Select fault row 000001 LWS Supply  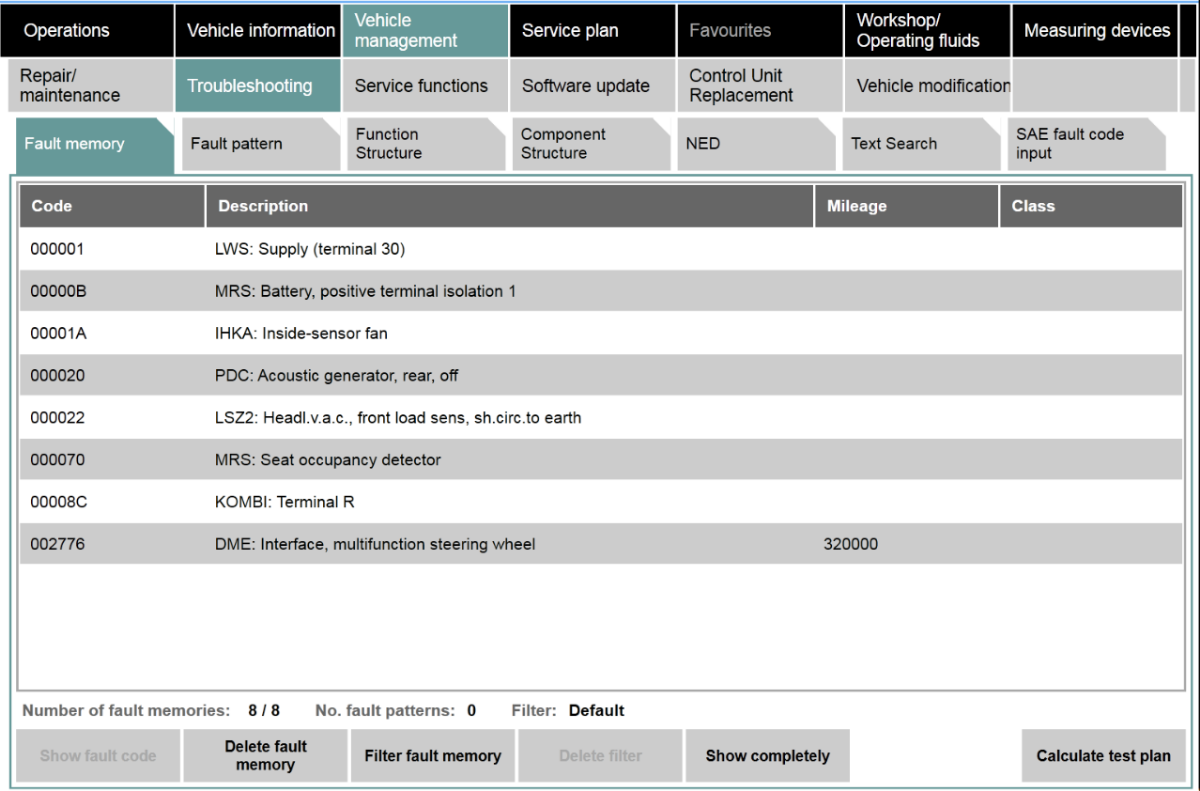click(x=601, y=249)
